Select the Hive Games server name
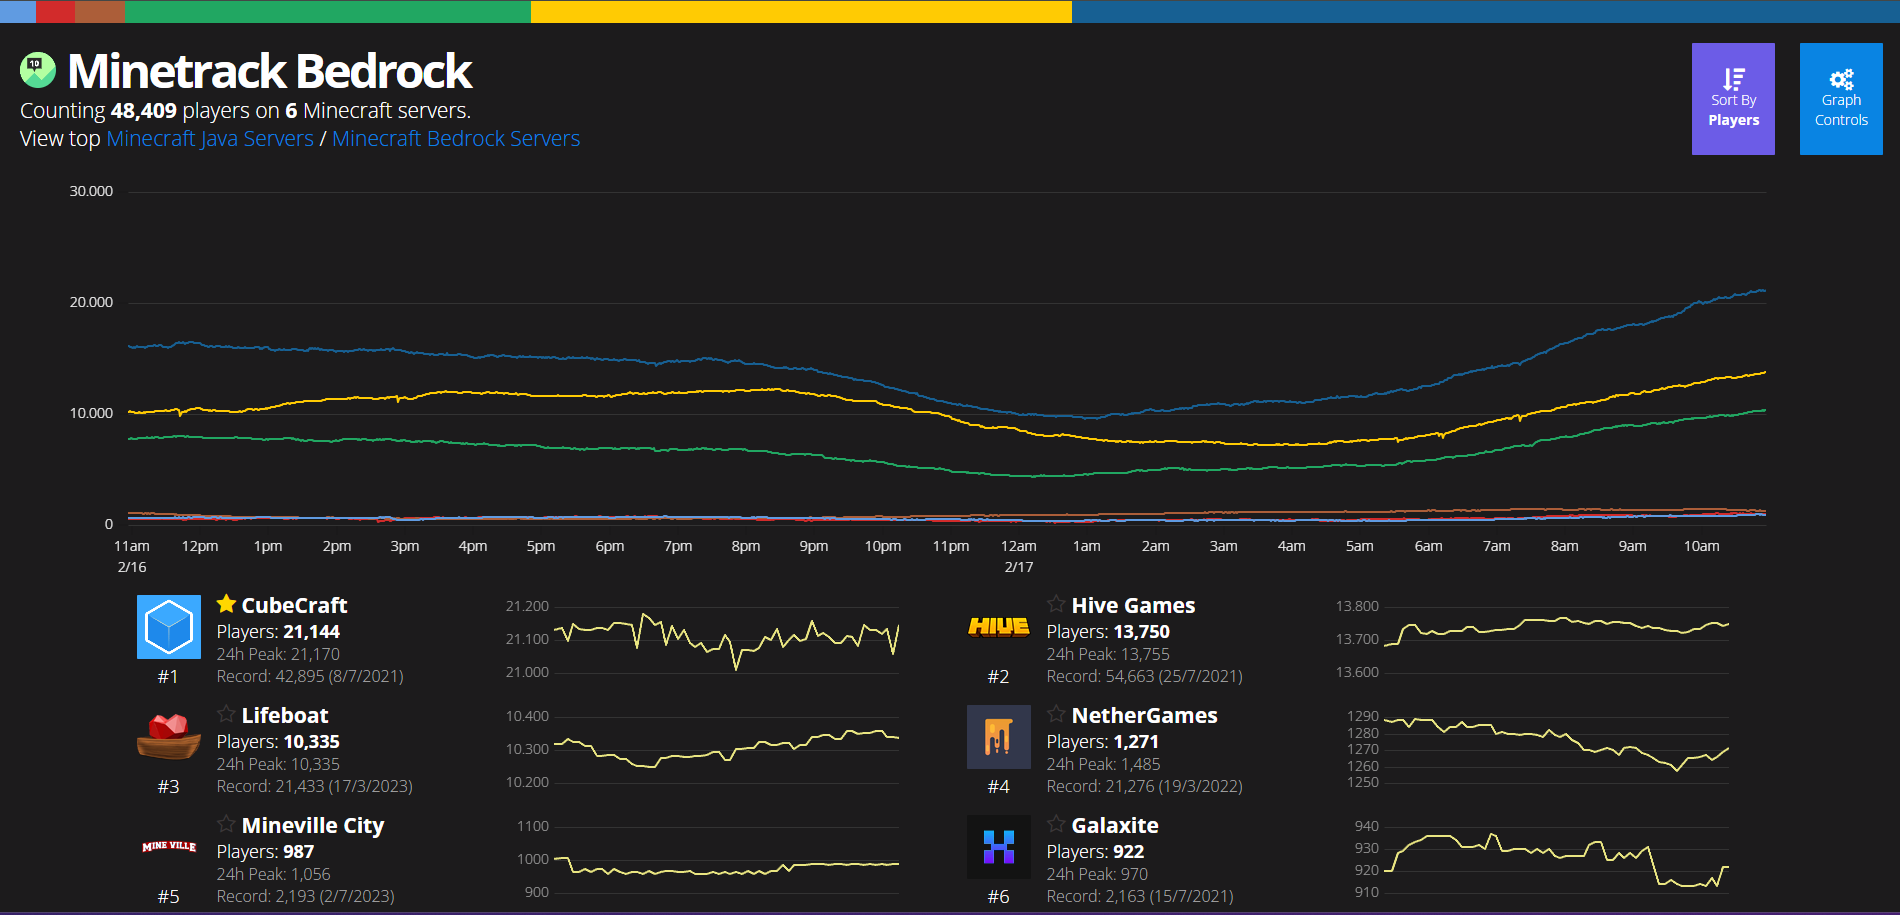1900x915 pixels. click(x=1133, y=605)
